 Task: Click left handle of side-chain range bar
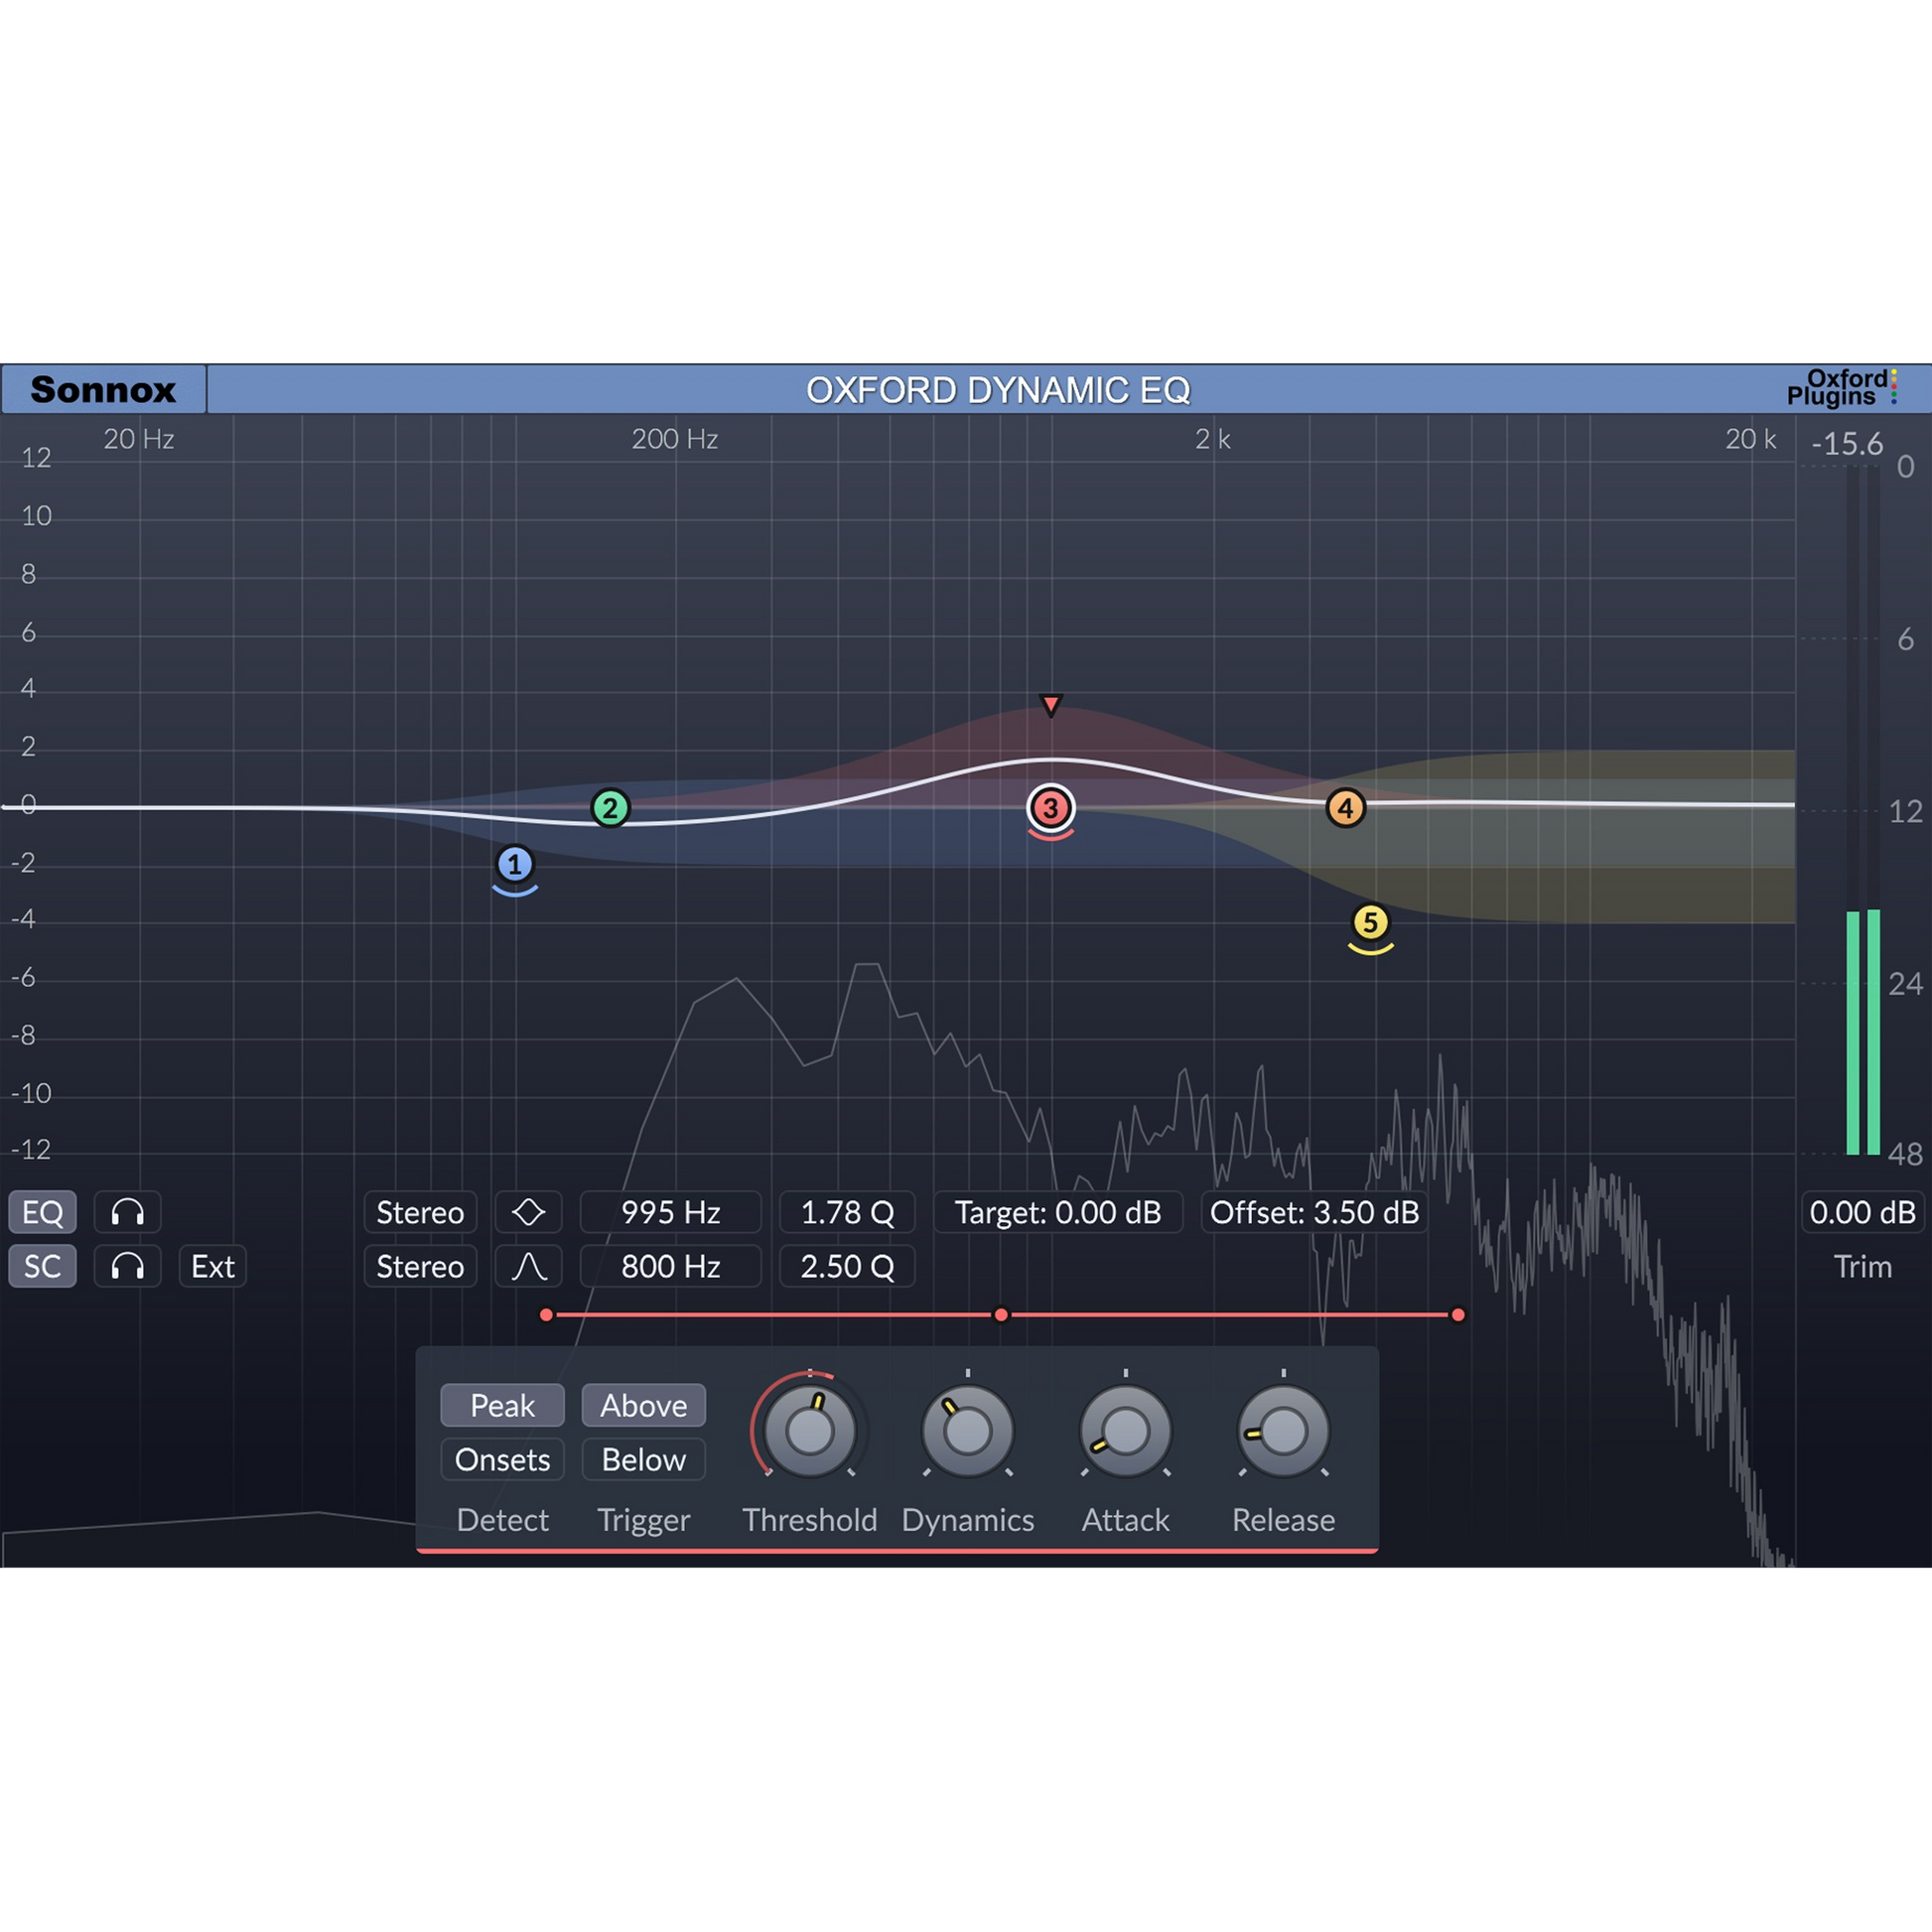(546, 1315)
